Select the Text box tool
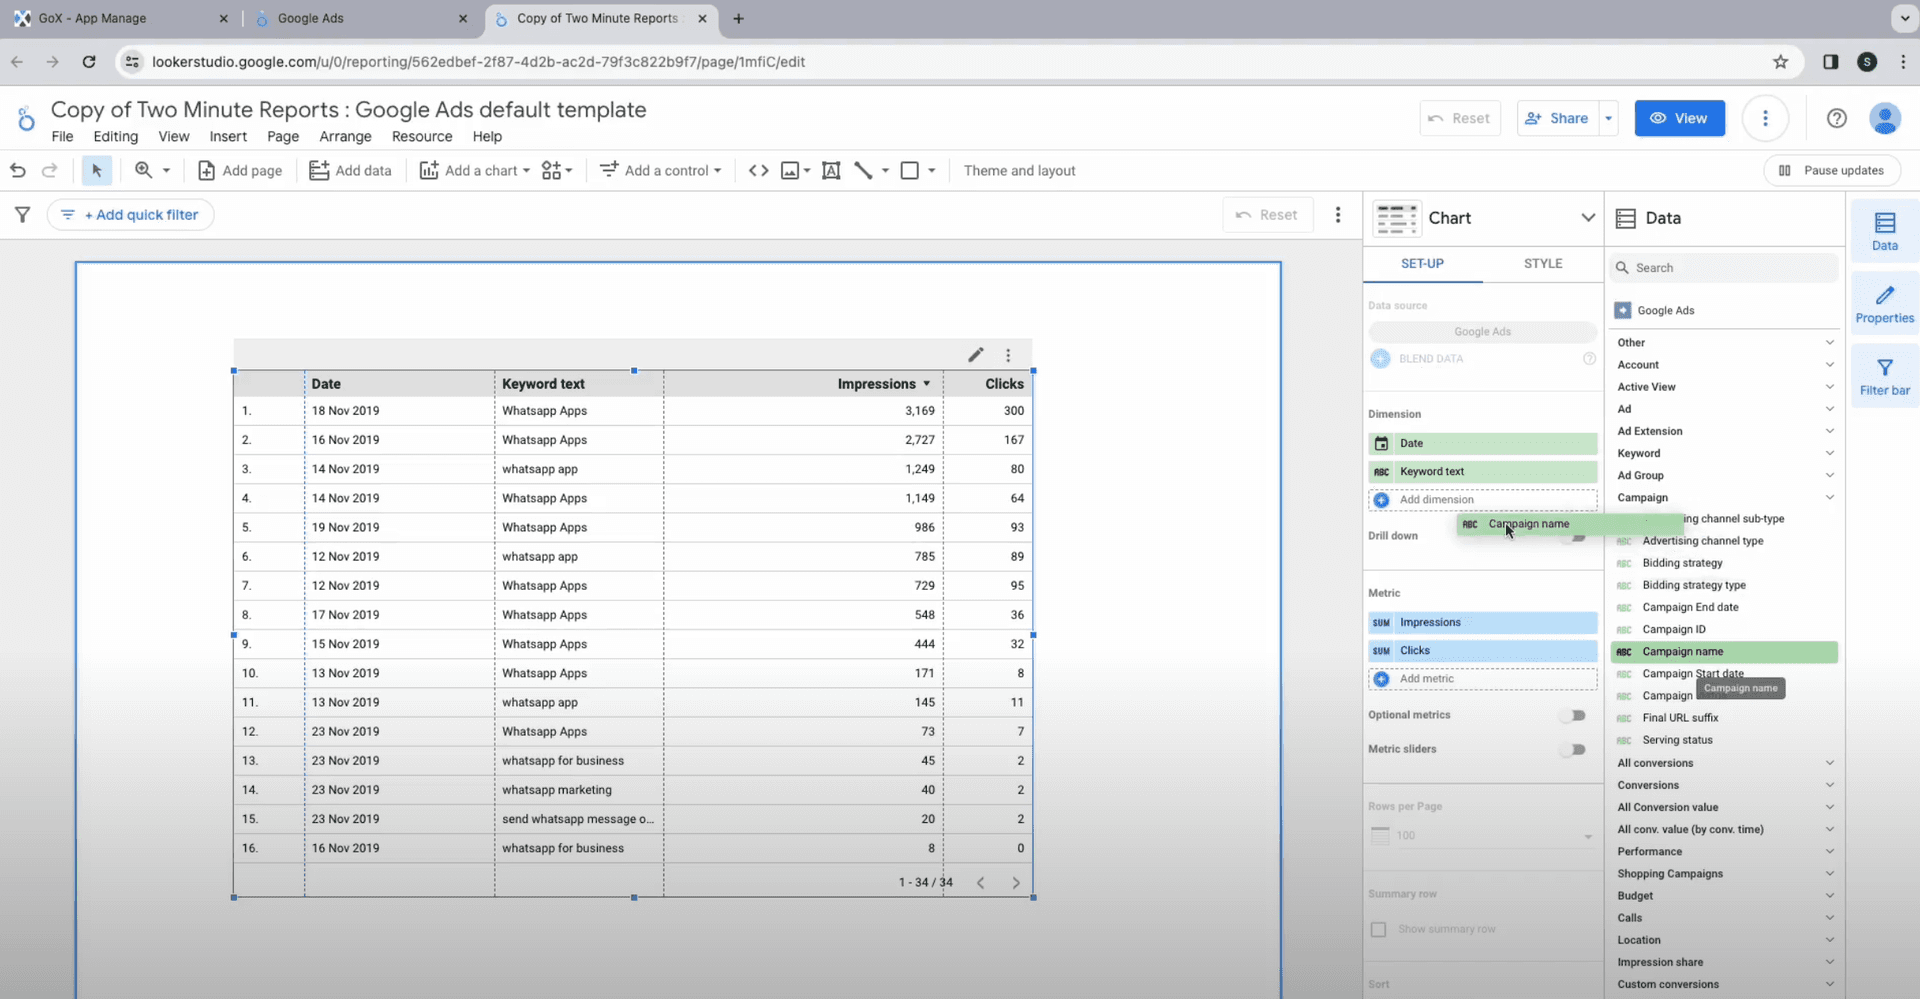 tap(831, 171)
